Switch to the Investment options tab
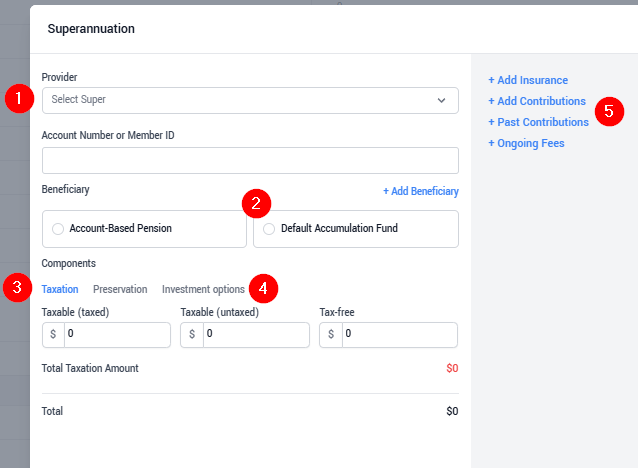The width and height of the screenshot is (638, 468). (x=203, y=289)
